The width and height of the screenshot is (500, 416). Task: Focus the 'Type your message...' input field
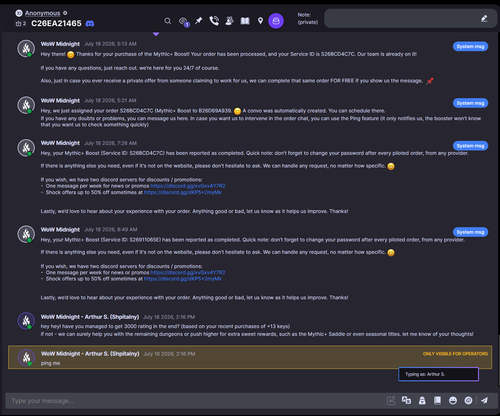click(x=197, y=401)
